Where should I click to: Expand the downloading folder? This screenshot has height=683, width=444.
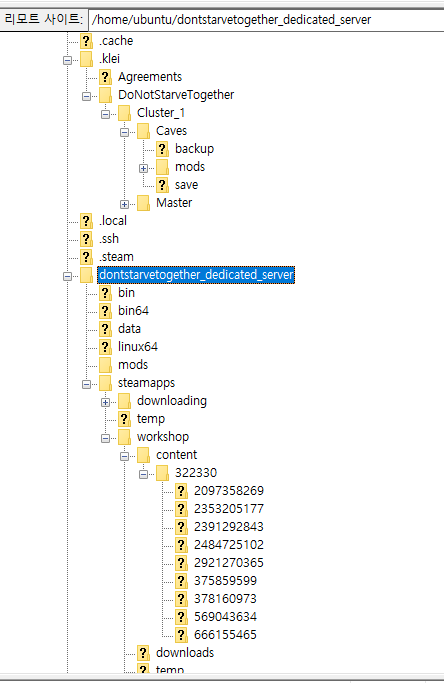coord(105,402)
